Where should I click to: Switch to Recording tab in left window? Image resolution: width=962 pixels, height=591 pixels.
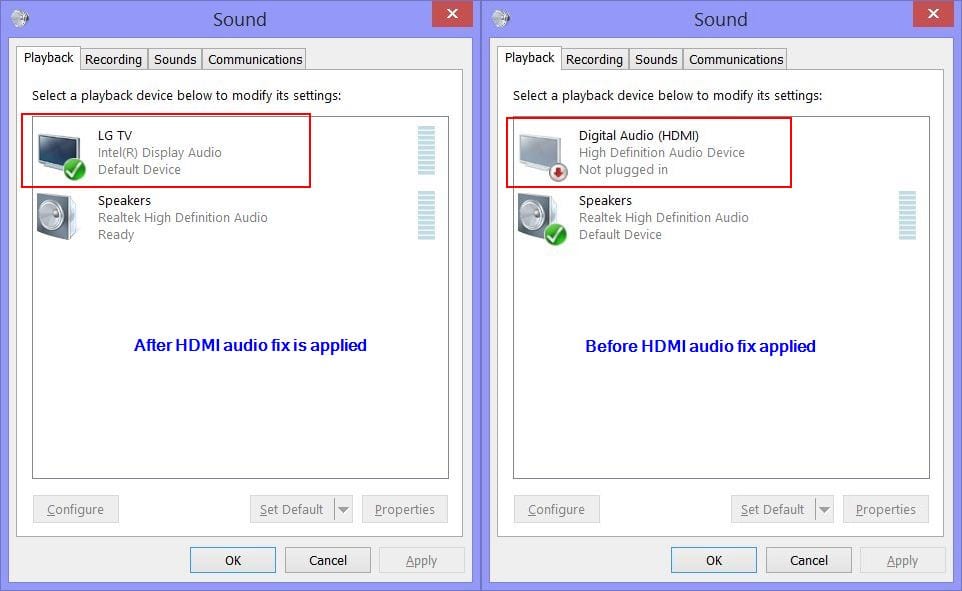click(114, 60)
